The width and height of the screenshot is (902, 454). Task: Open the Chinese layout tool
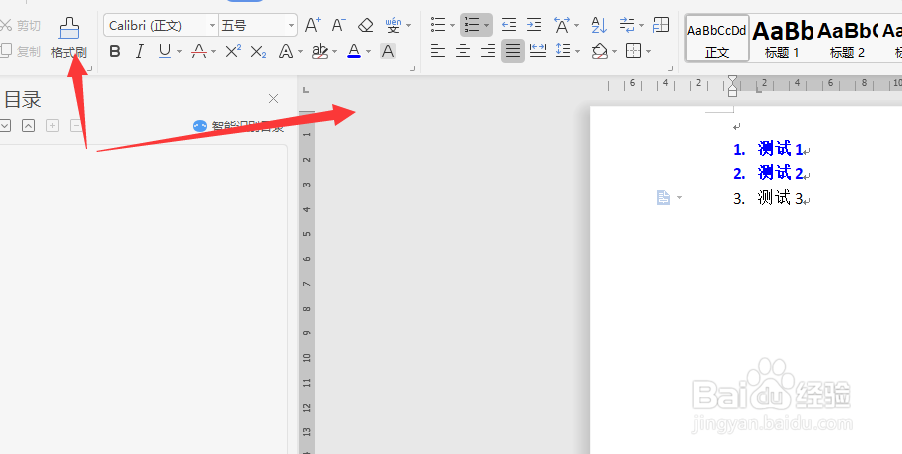point(561,25)
